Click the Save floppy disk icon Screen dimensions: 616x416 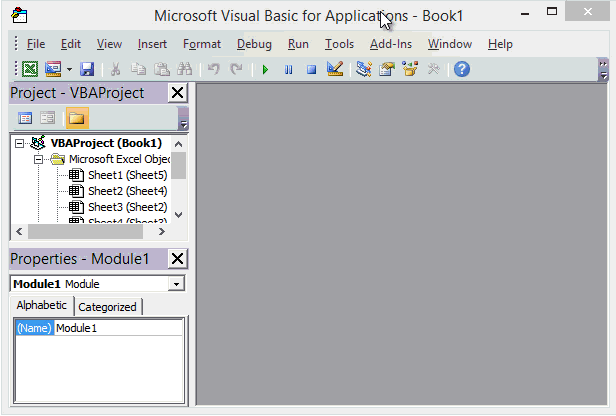pyautogui.click(x=87, y=70)
